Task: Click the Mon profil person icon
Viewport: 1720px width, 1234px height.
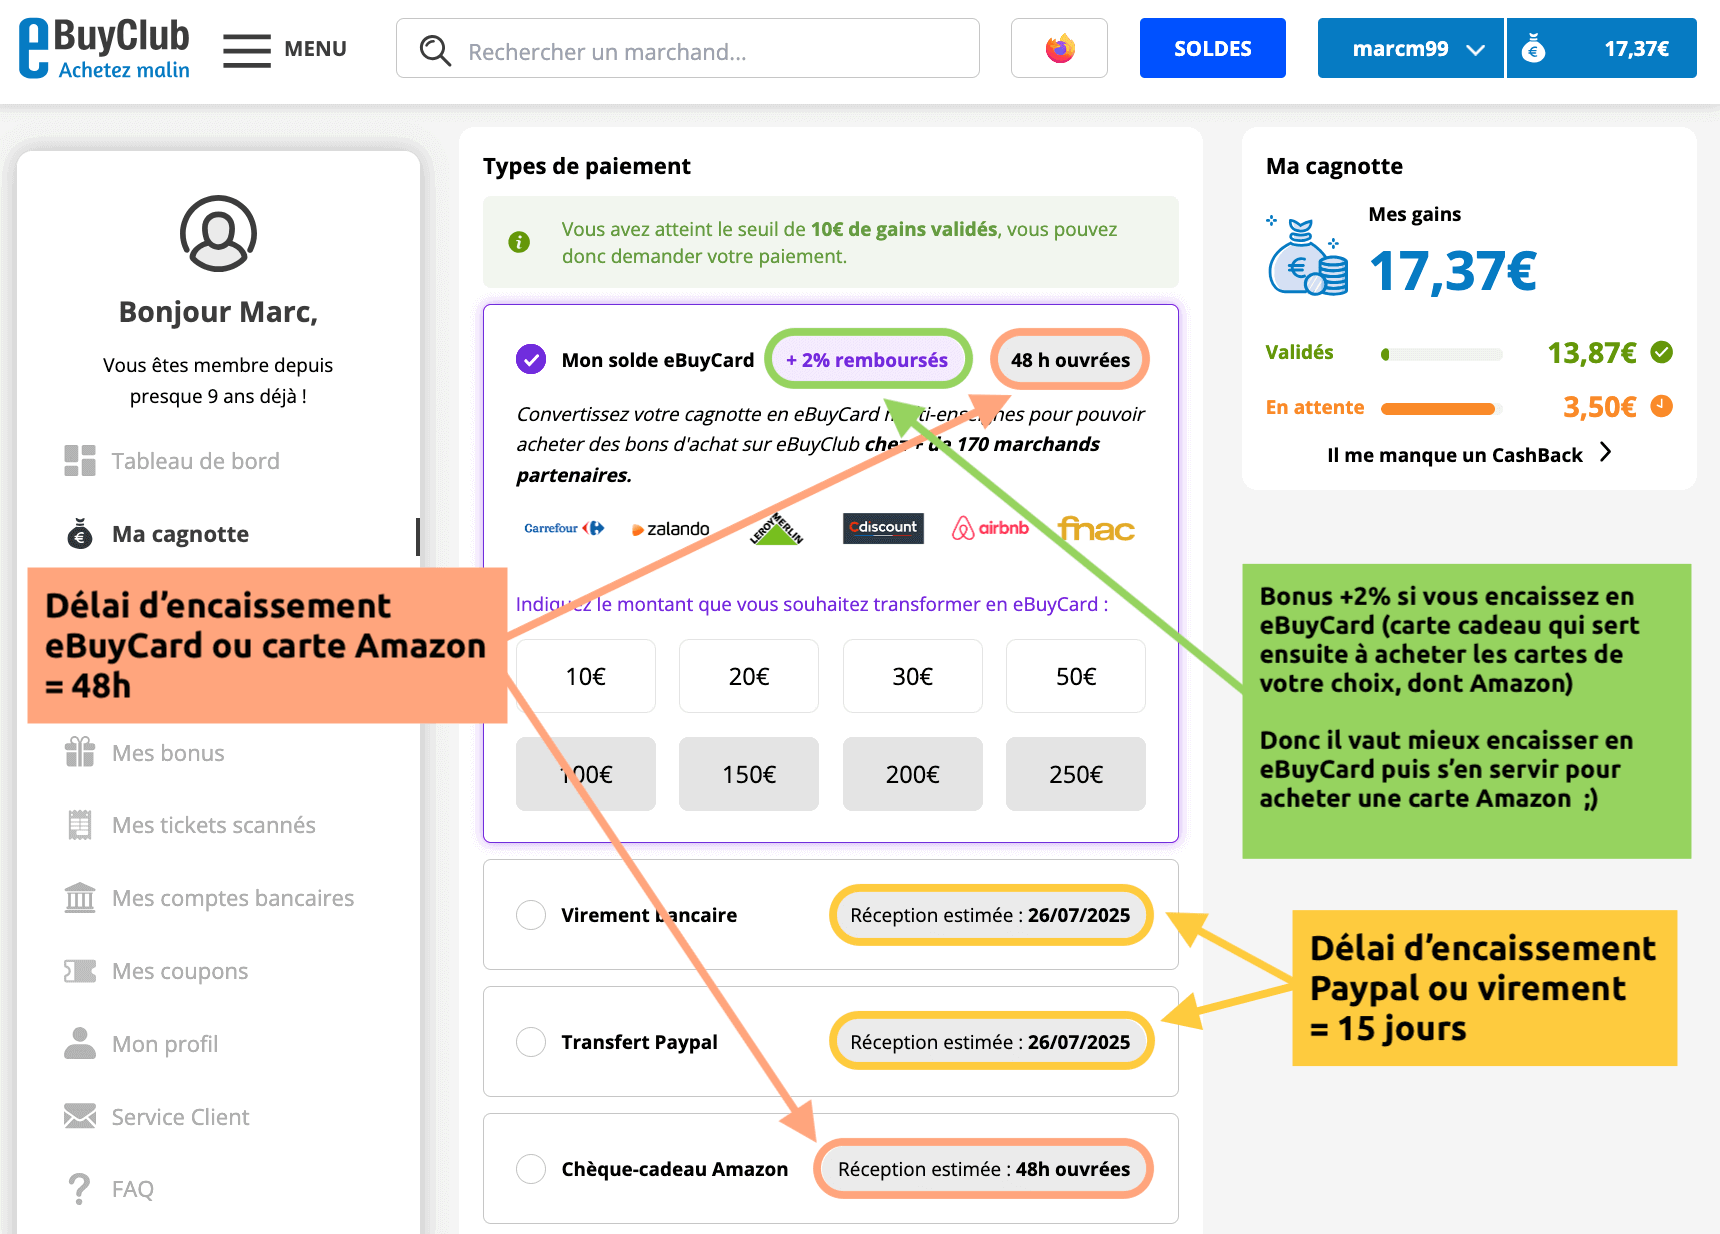Action: (x=80, y=1043)
